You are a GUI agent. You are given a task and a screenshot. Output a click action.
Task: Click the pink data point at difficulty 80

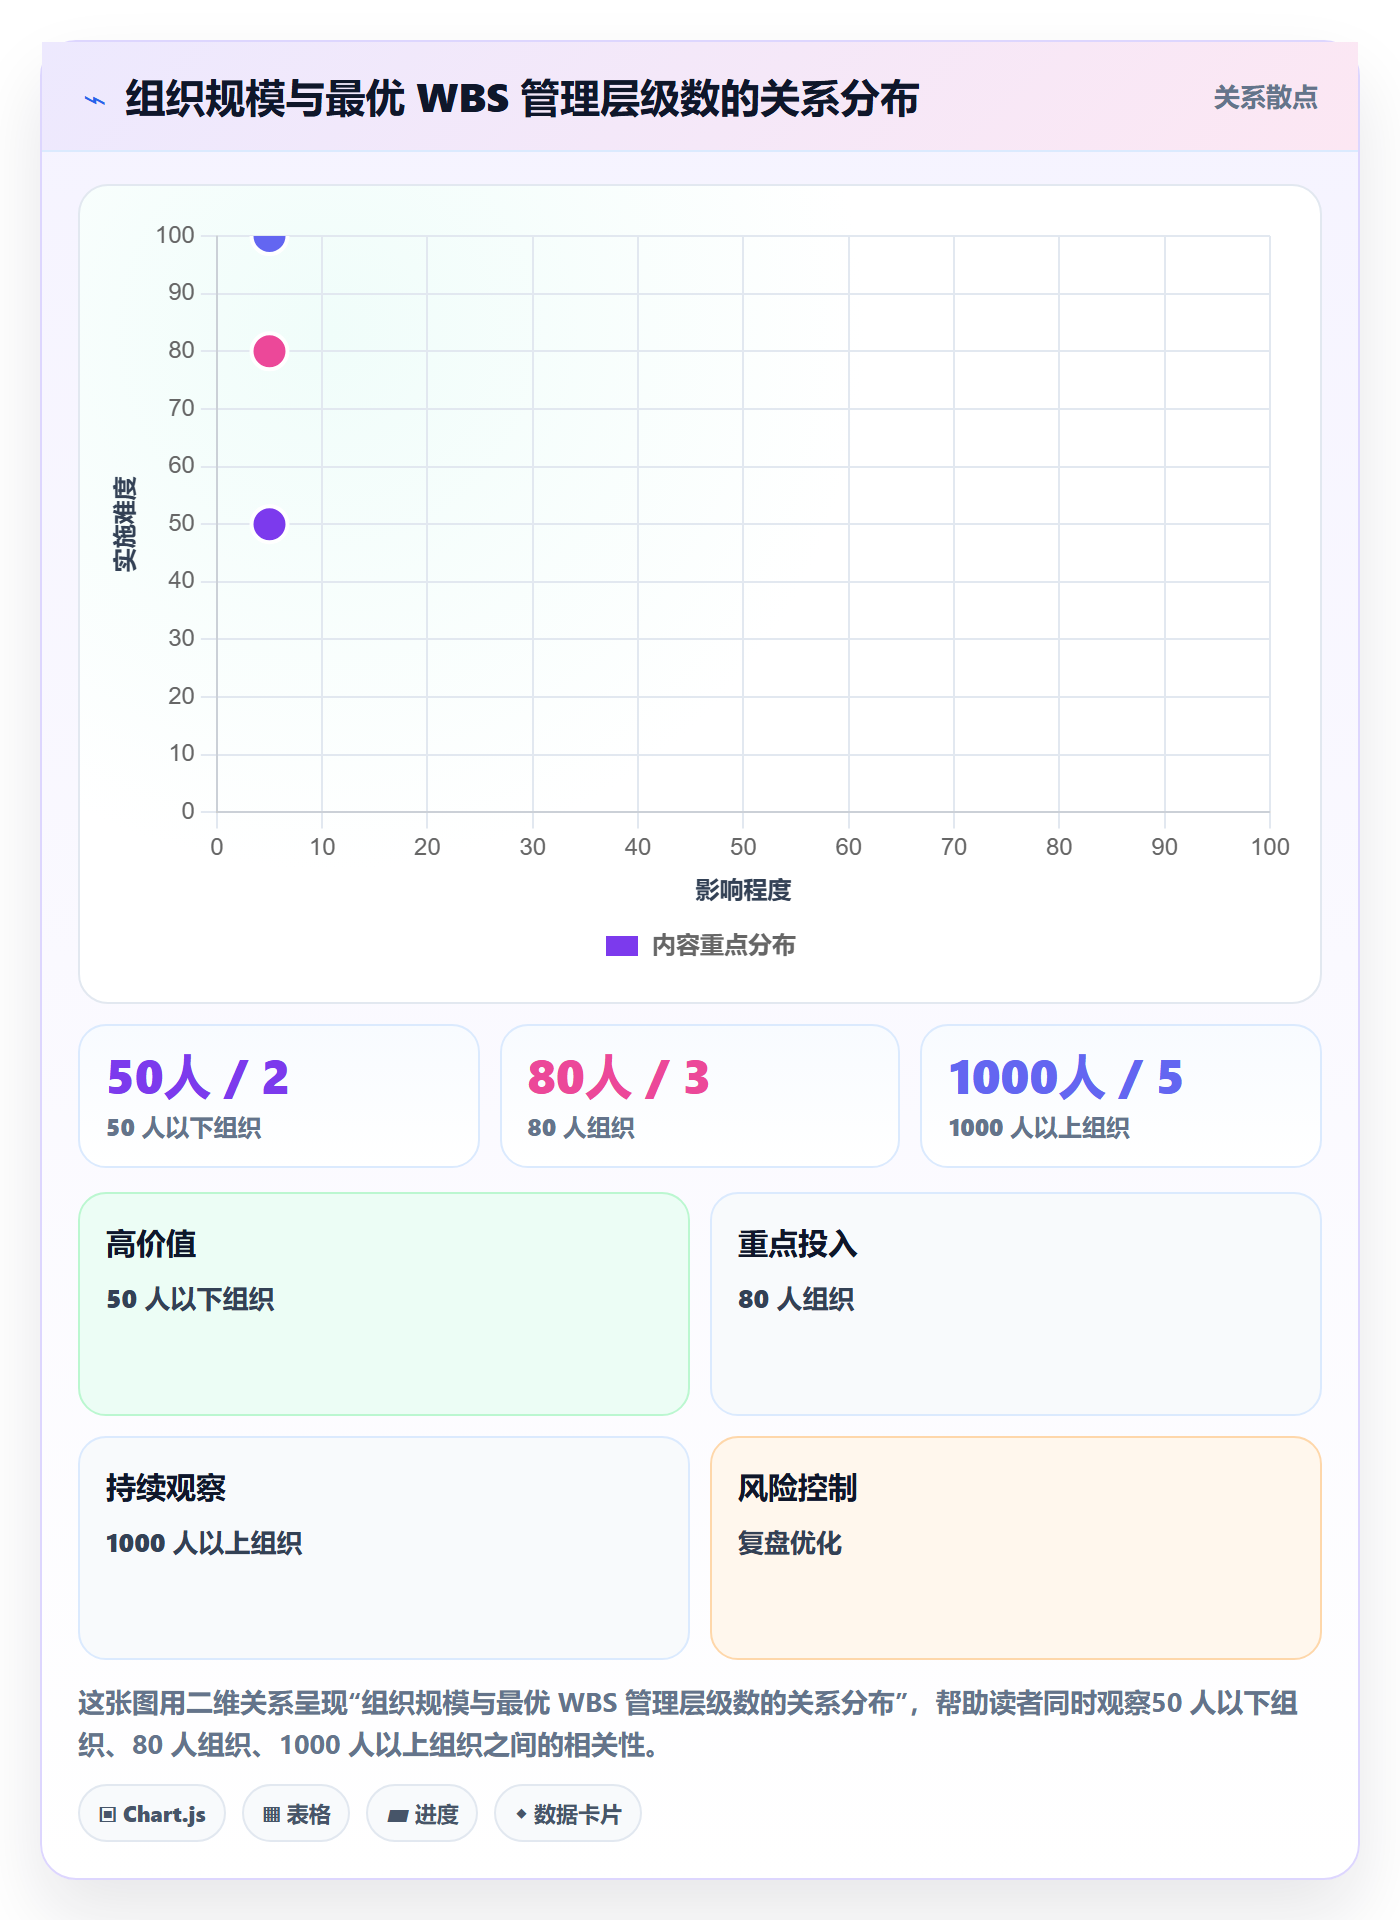[x=269, y=351]
